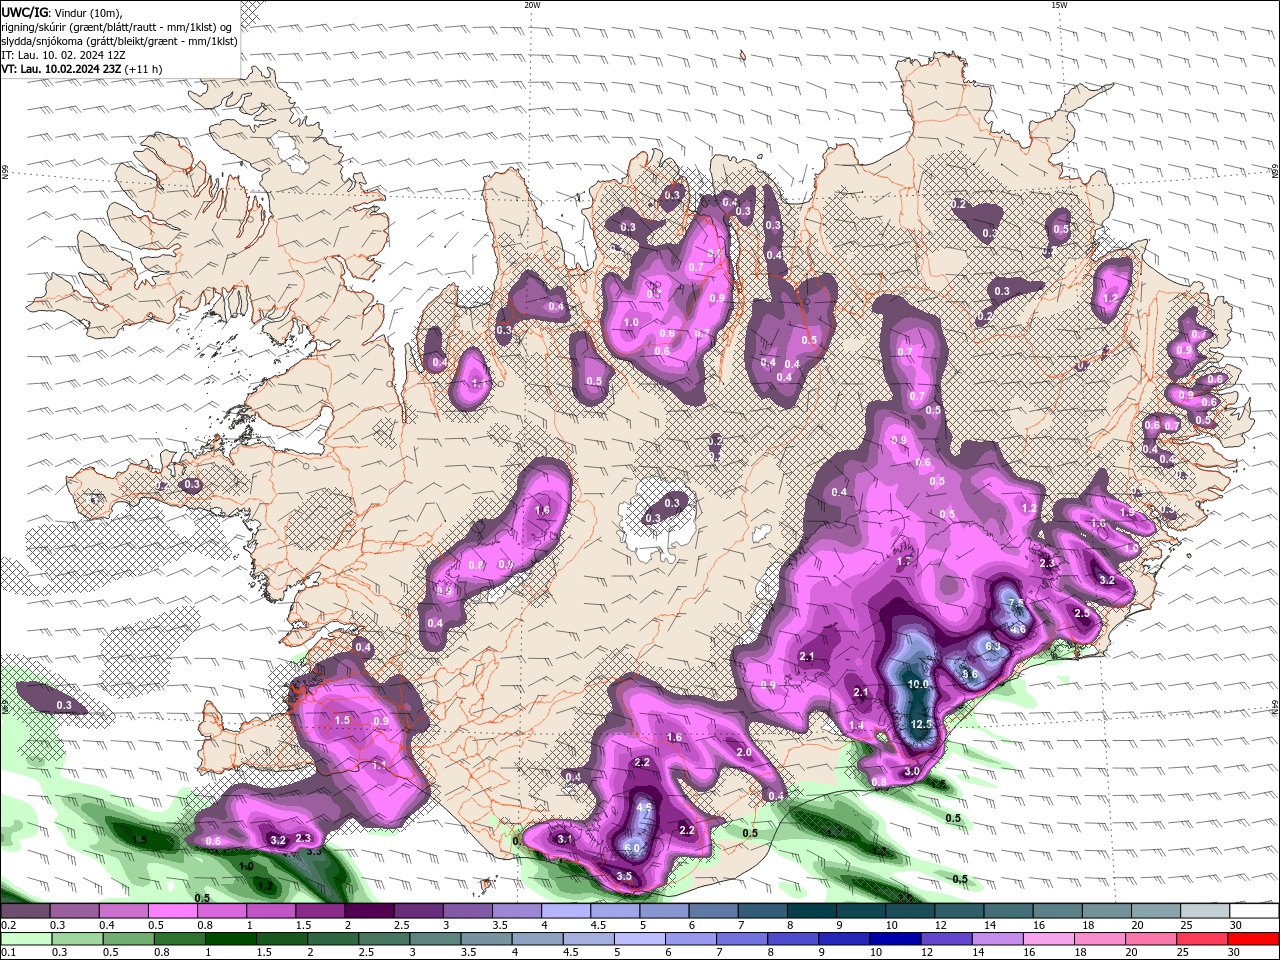Click the '6.3' snowfall value on the map
The height and width of the screenshot is (960, 1280).
(992, 647)
